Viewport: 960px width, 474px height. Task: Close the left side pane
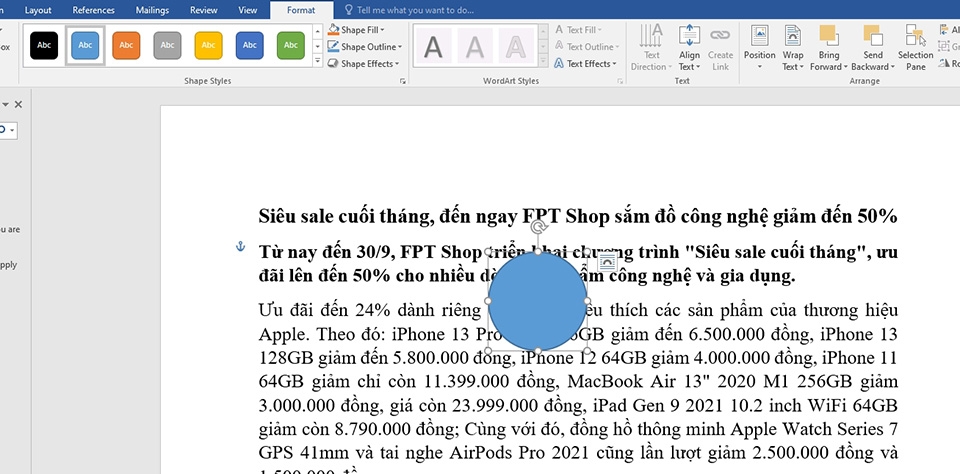click(x=18, y=105)
